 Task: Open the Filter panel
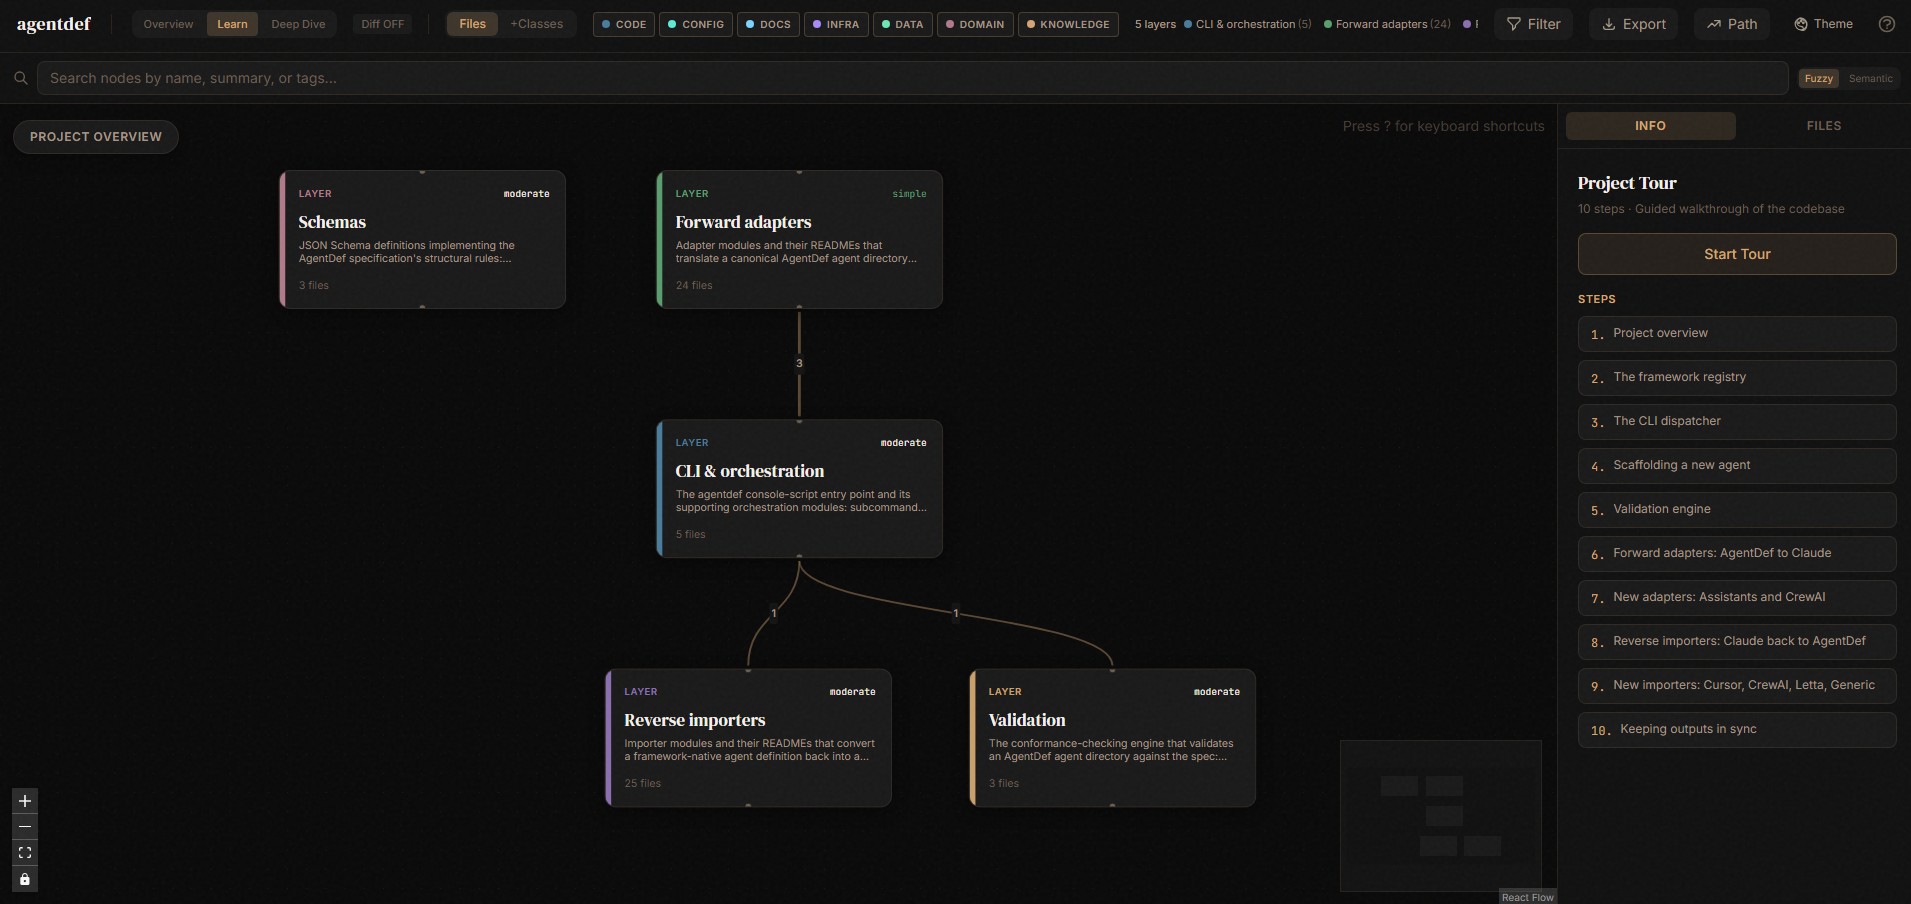(1533, 24)
